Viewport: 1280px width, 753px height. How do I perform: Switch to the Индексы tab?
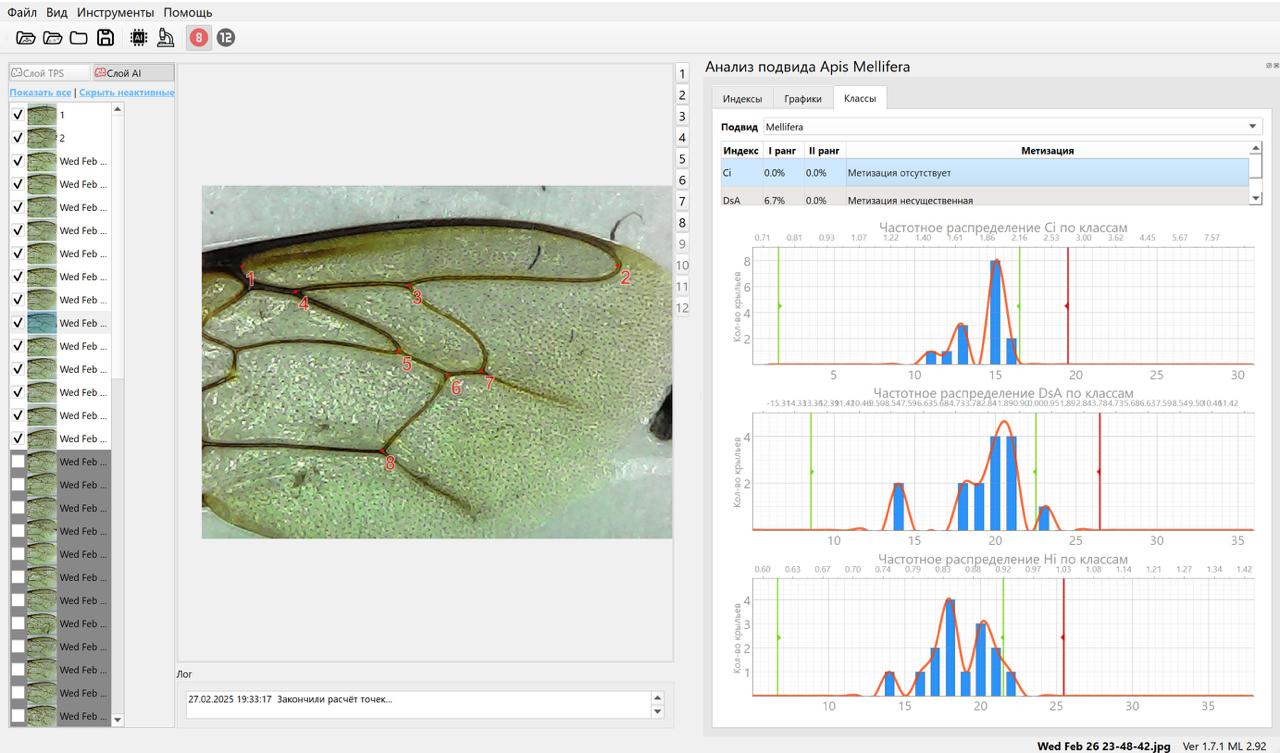tap(742, 99)
